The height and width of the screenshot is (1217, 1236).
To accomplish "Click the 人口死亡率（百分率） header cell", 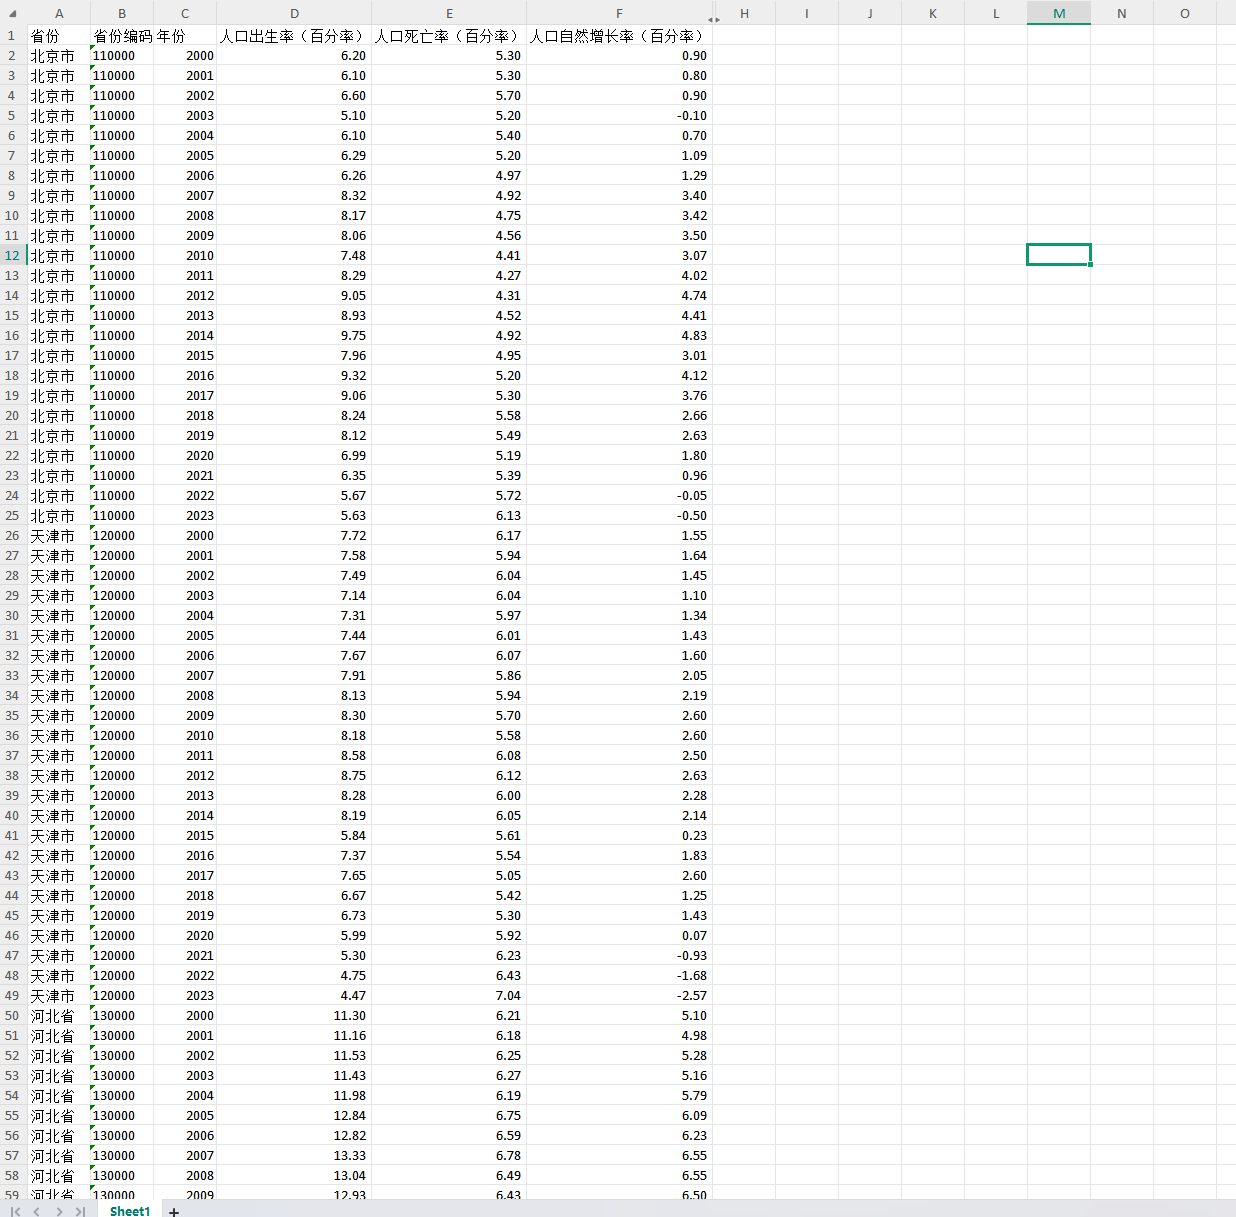I will pos(449,35).
